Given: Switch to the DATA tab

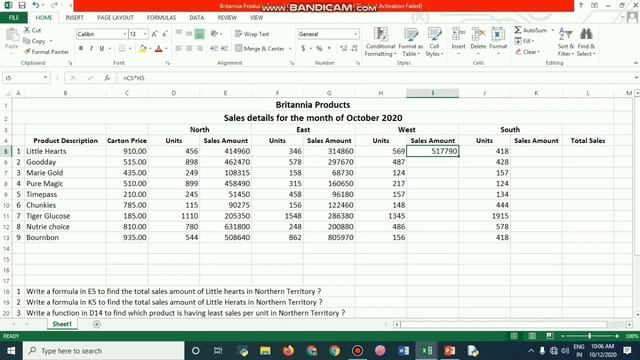Looking at the screenshot, I should point(196,18).
